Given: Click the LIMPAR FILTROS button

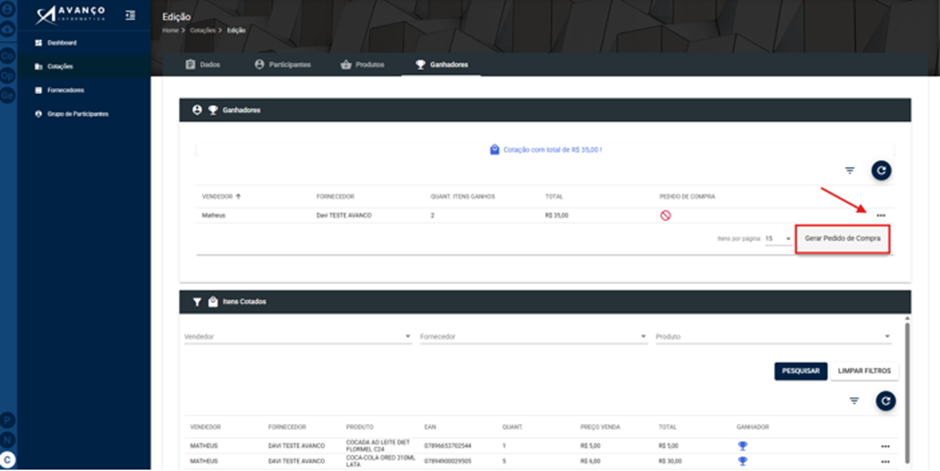Looking at the screenshot, I should click(x=864, y=371).
